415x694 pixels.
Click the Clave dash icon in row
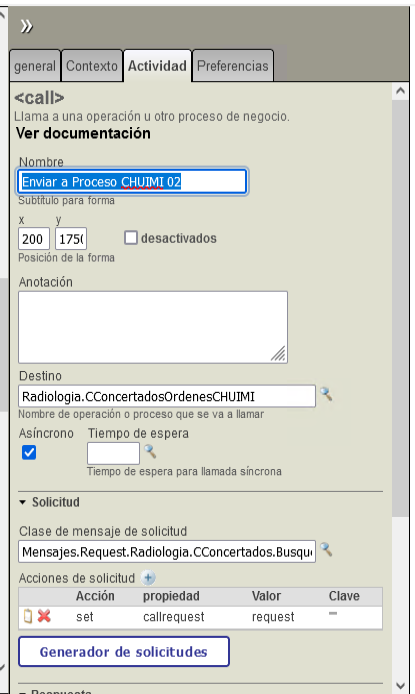[333, 613]
